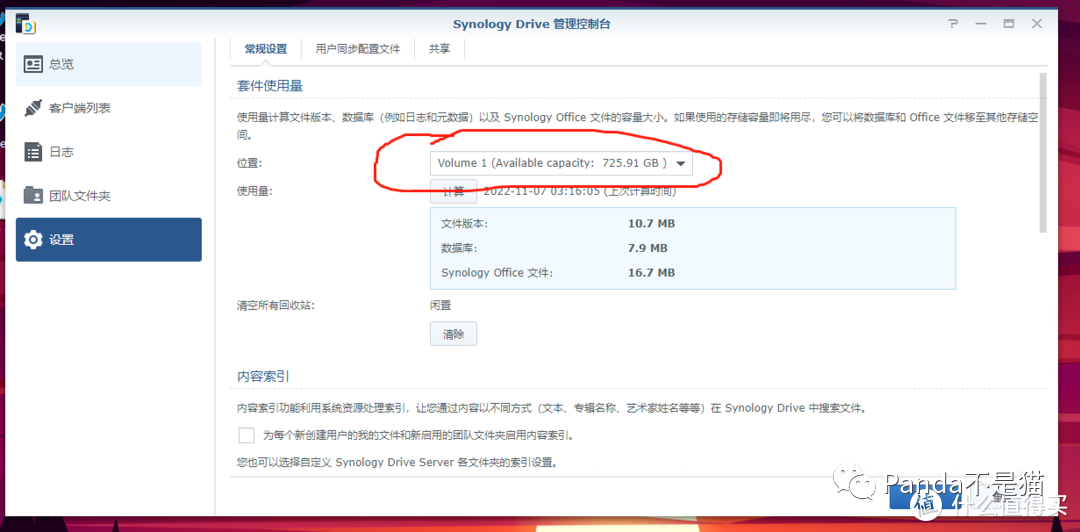Image resolution: width=1080 pixels, height=532 pixels.
Task: Click the 16.7 MB Synology Office value
Action: pyautogui.click(x=651, y=272)
